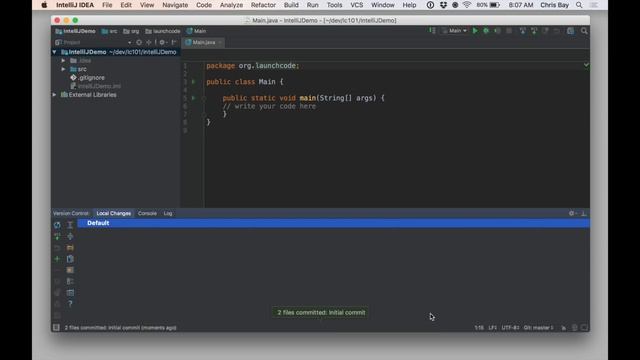The width and height of the screenshot is (640, 360).
Task: Open Project Structure icon in top toolbar
Action: coord(571,31)
